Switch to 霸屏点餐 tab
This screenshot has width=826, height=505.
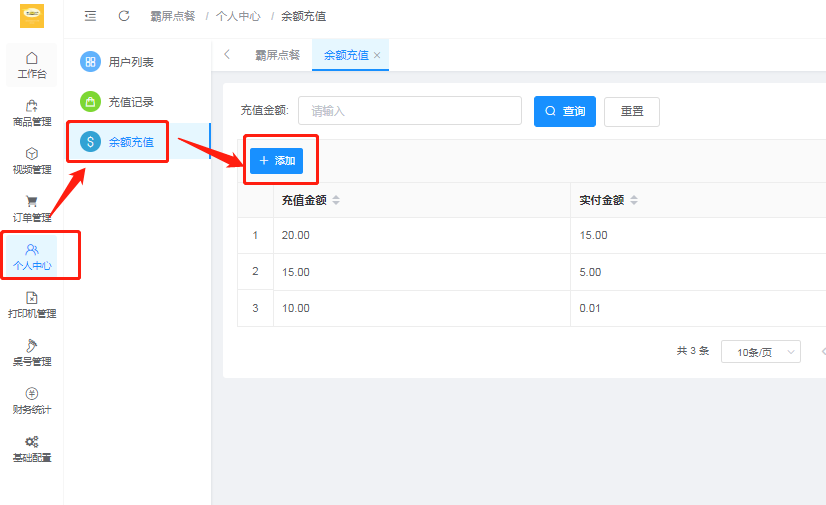[277, 55]
